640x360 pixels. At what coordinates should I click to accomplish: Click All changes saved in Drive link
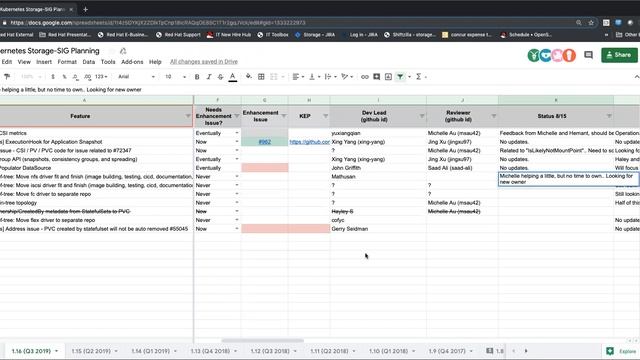(204, 62)
